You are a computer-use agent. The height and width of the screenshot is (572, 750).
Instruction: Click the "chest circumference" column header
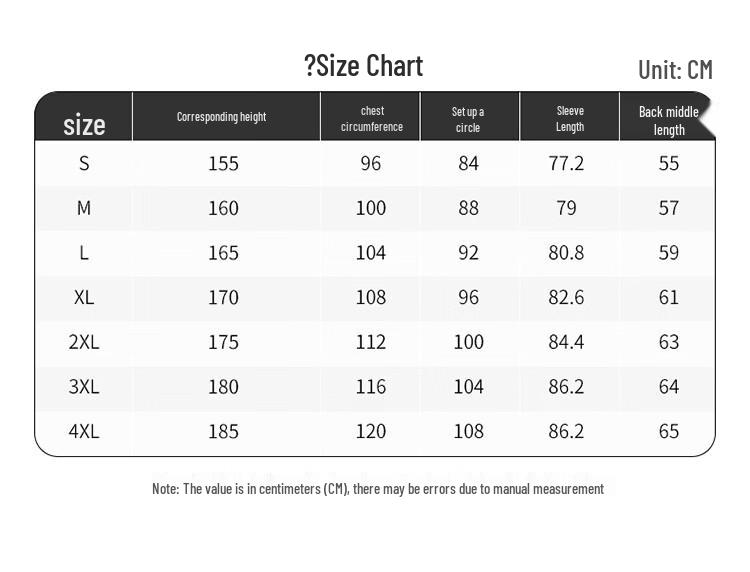click(x=372, y=119)
